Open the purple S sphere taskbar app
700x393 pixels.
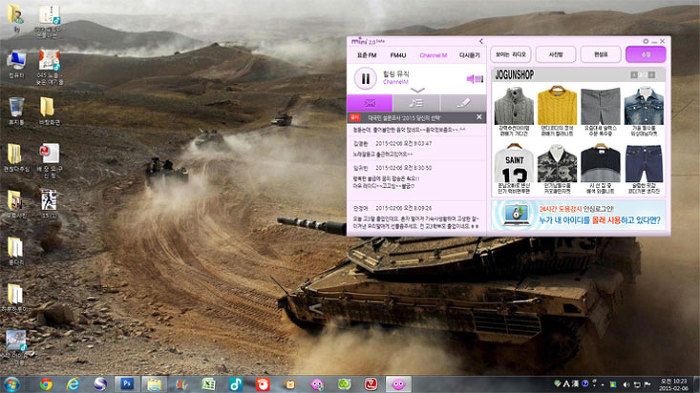(x=100, y=384)
